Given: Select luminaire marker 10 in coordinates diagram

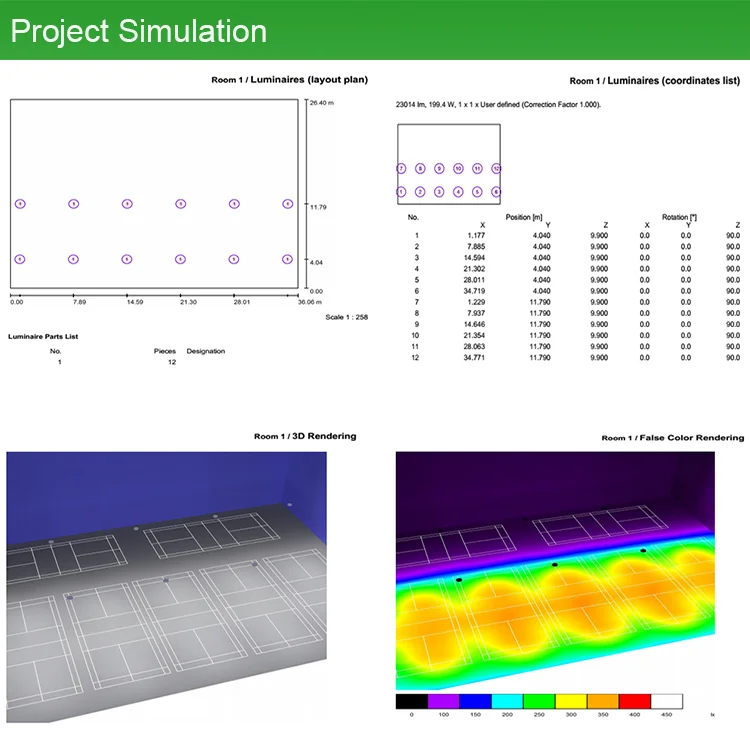Looking at the screenshot, I should coord(458,168).
